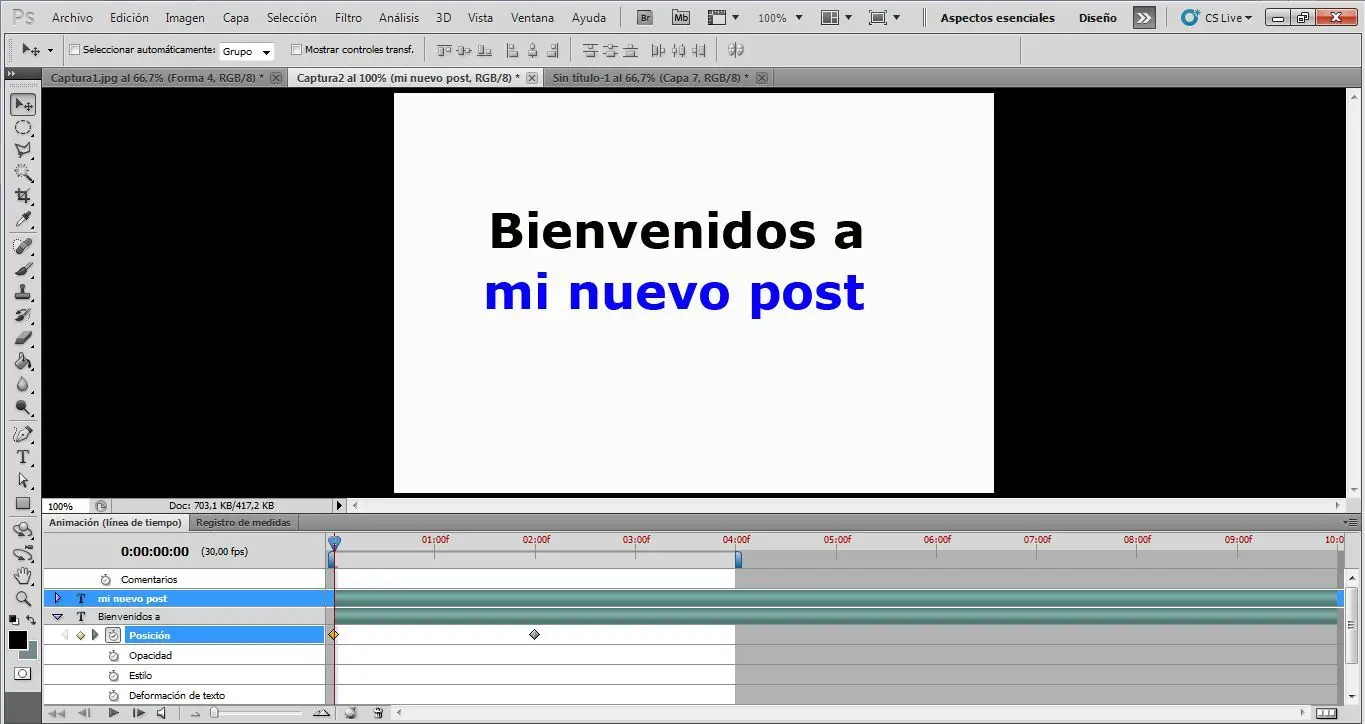This screenshot has height=724, width=1365.
Task: Expand the mi nuevo post layer
Action: [57, 598]
